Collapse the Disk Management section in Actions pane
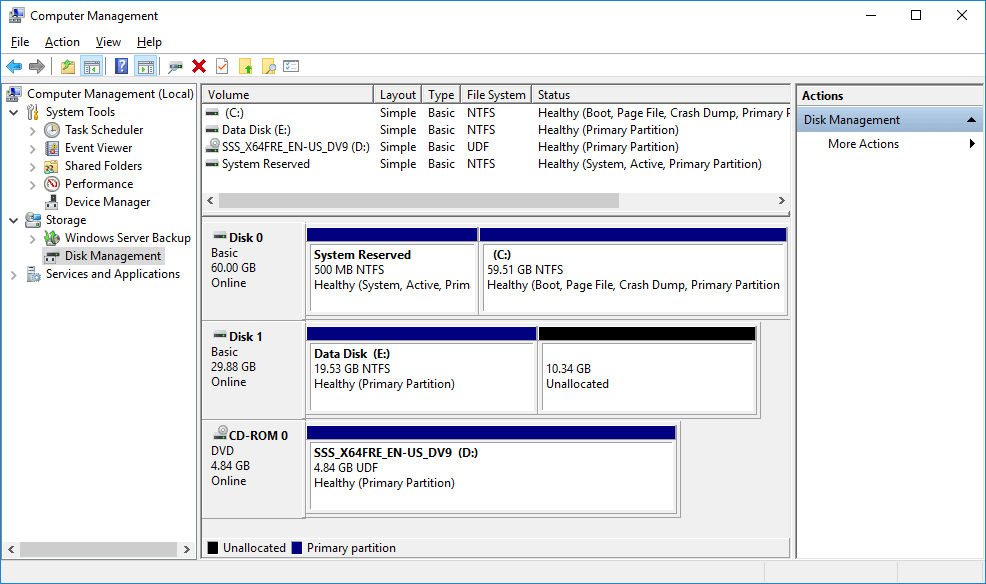 point(972,119)
